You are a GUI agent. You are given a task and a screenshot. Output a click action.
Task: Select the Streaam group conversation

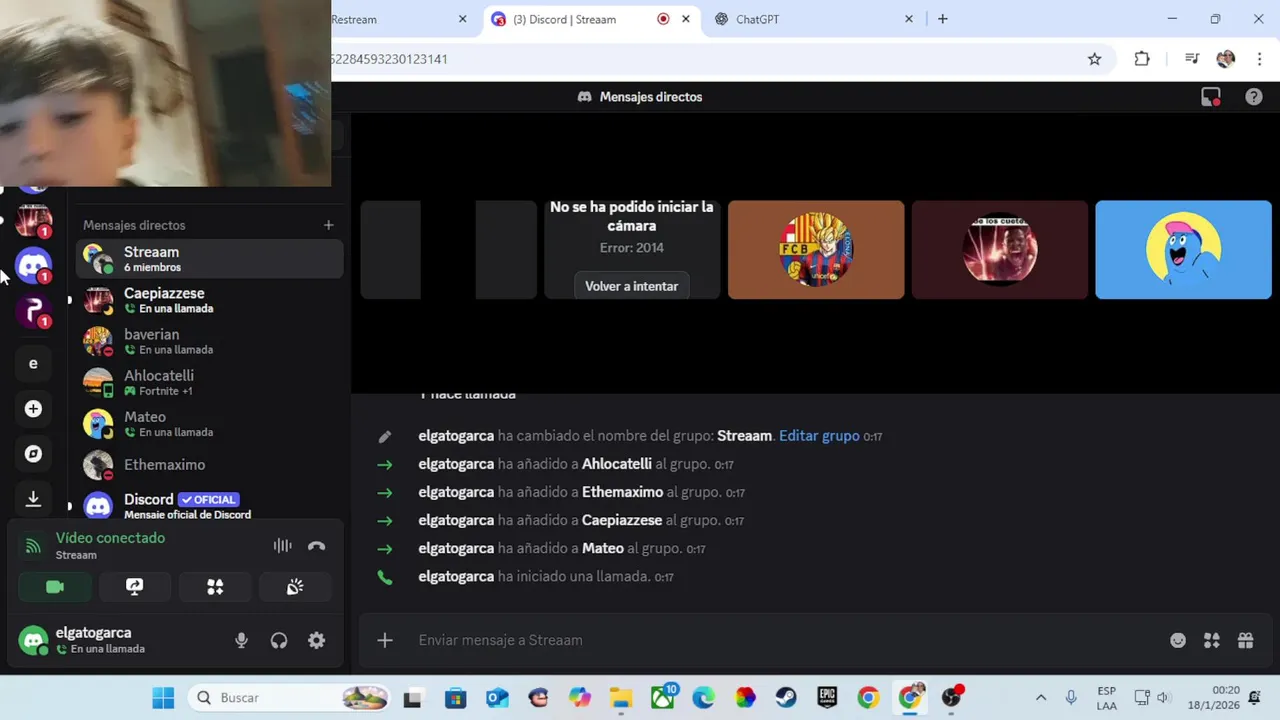(x=210, y=259)
